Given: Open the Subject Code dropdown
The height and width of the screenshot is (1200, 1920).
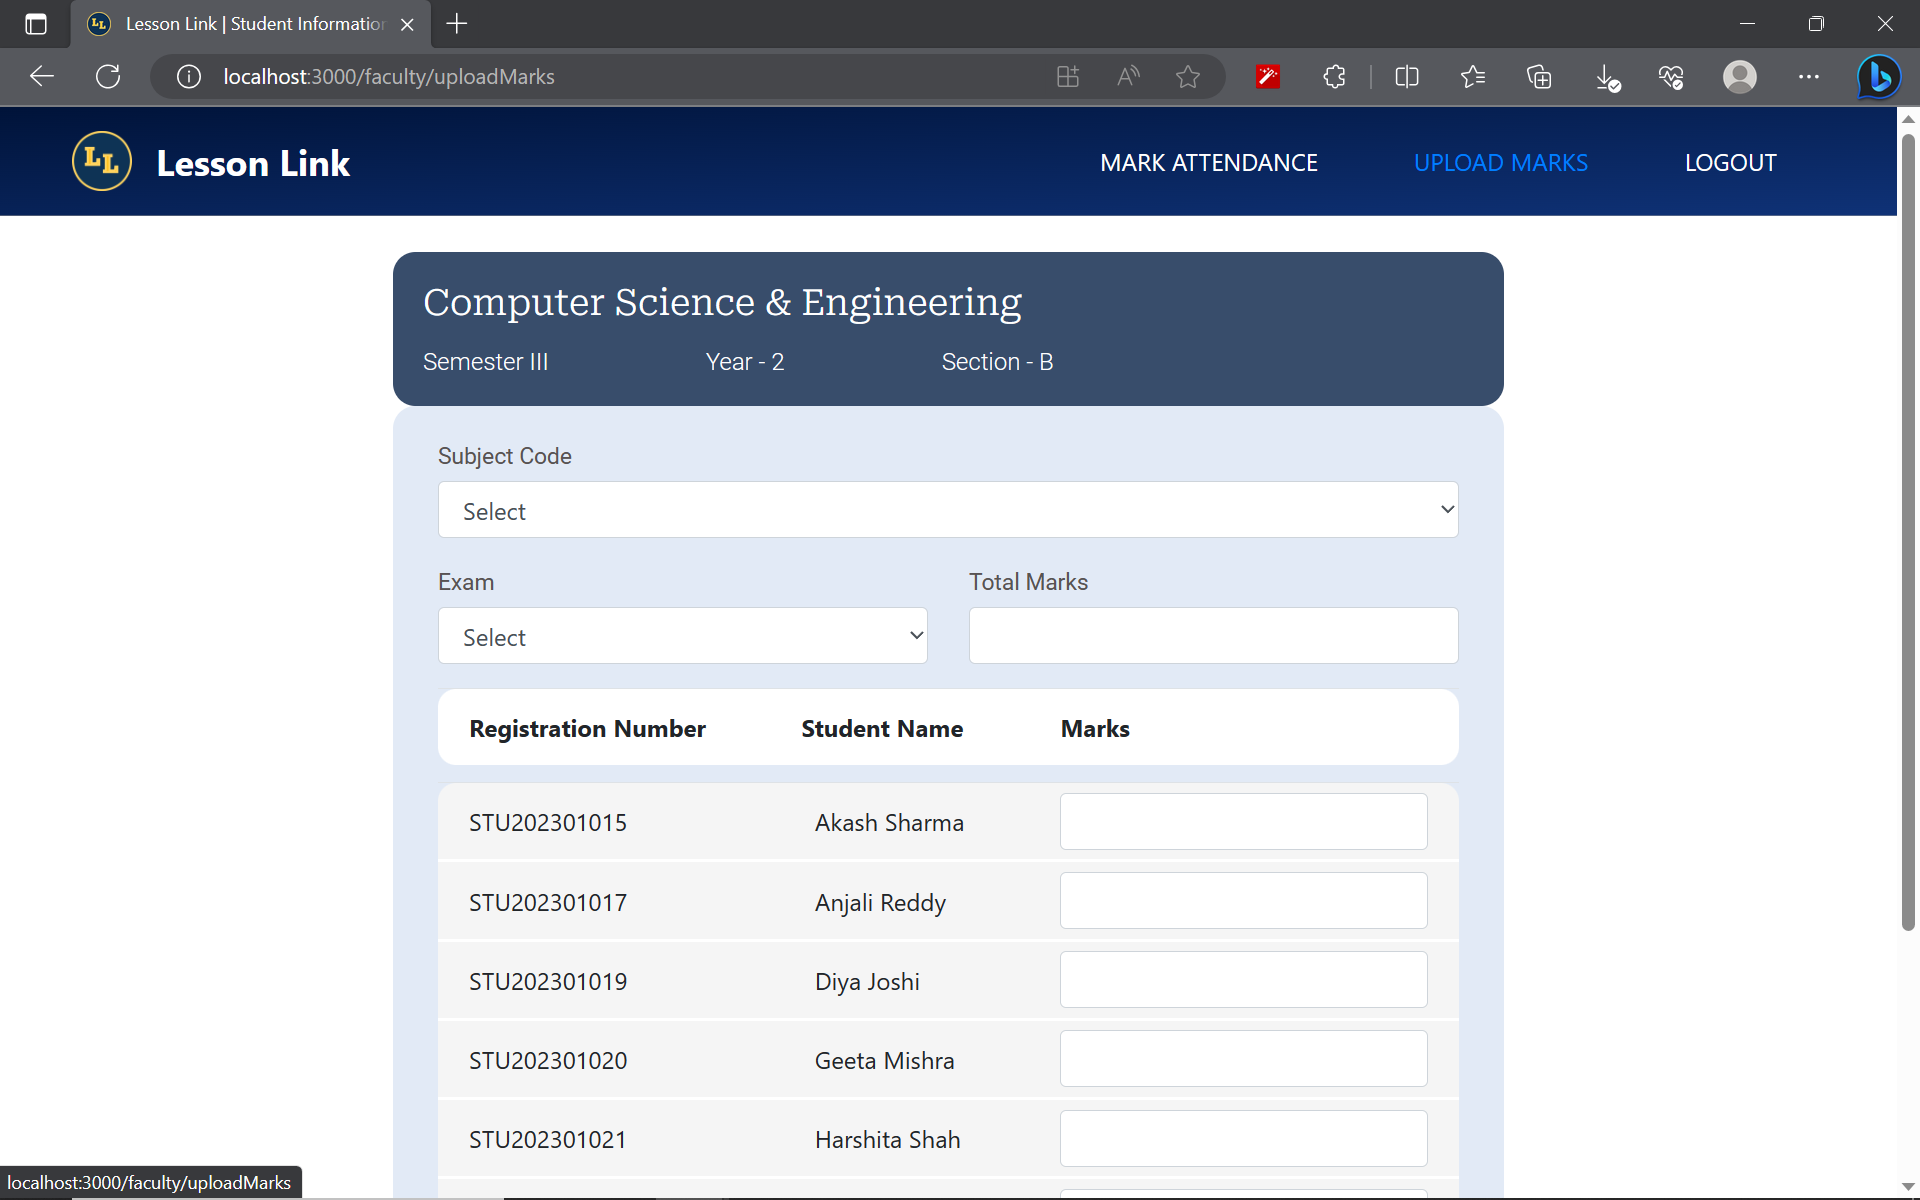Looking at the screenshot, I should [946, 509].
